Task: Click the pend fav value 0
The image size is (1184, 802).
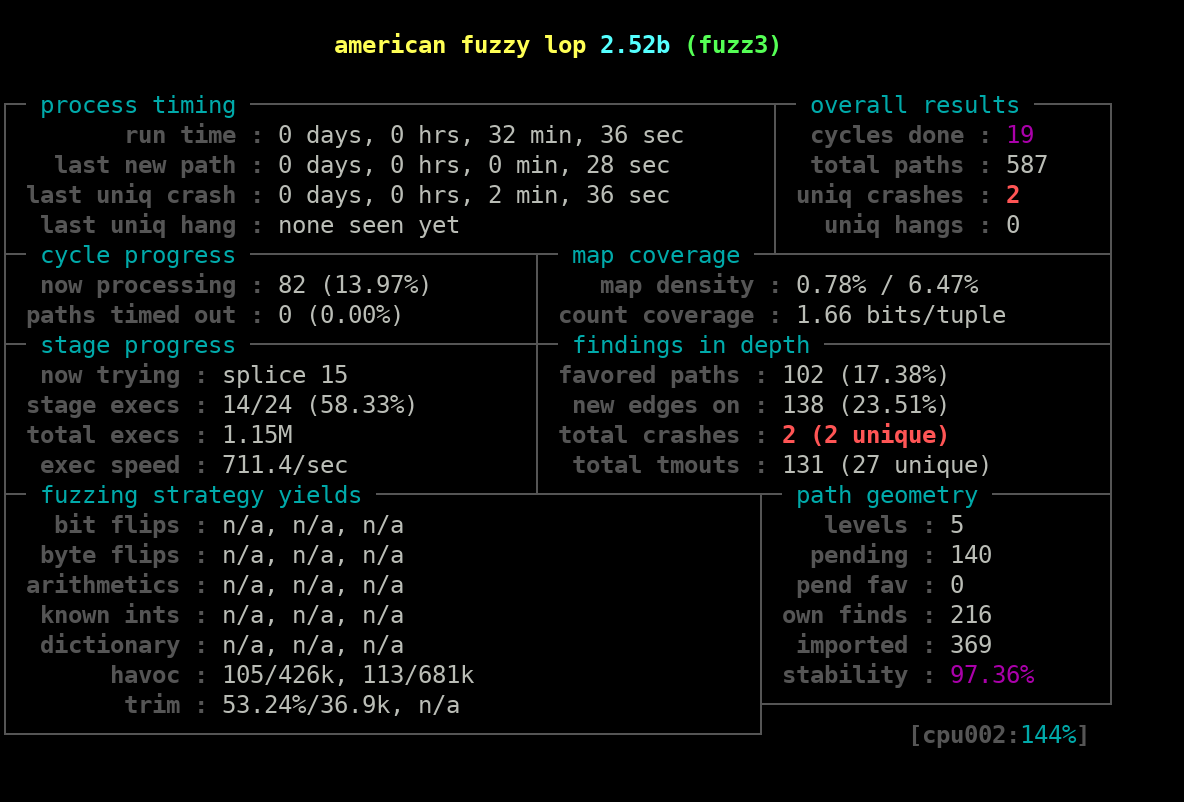Action: [957, 585]
